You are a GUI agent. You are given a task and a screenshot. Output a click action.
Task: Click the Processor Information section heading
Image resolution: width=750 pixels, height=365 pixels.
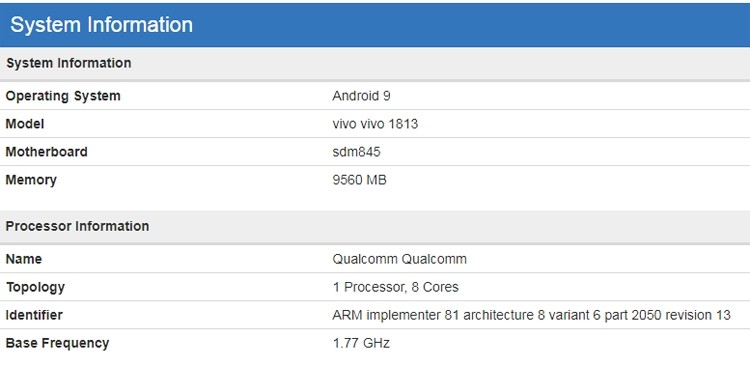tap(77, 226)
